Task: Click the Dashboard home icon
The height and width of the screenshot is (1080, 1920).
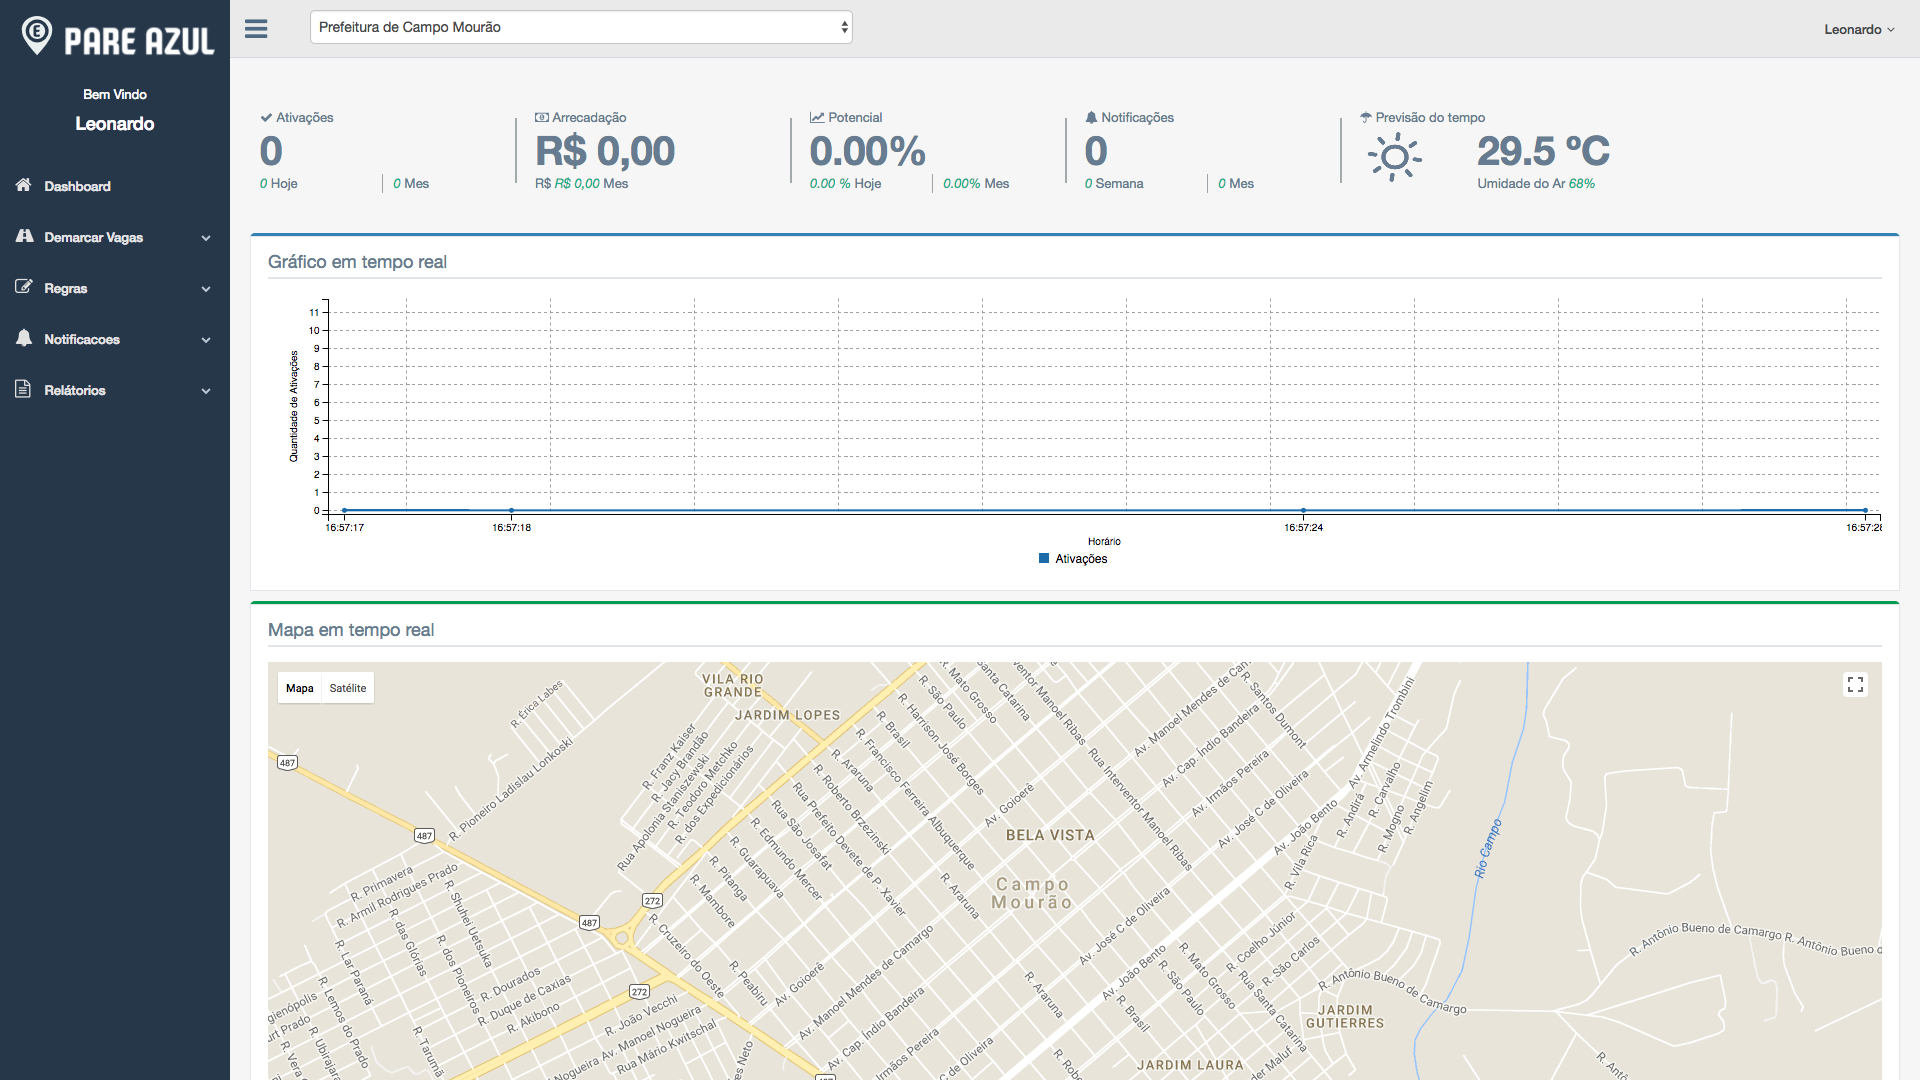Action: pyautogui.click(x=23, y=185)
